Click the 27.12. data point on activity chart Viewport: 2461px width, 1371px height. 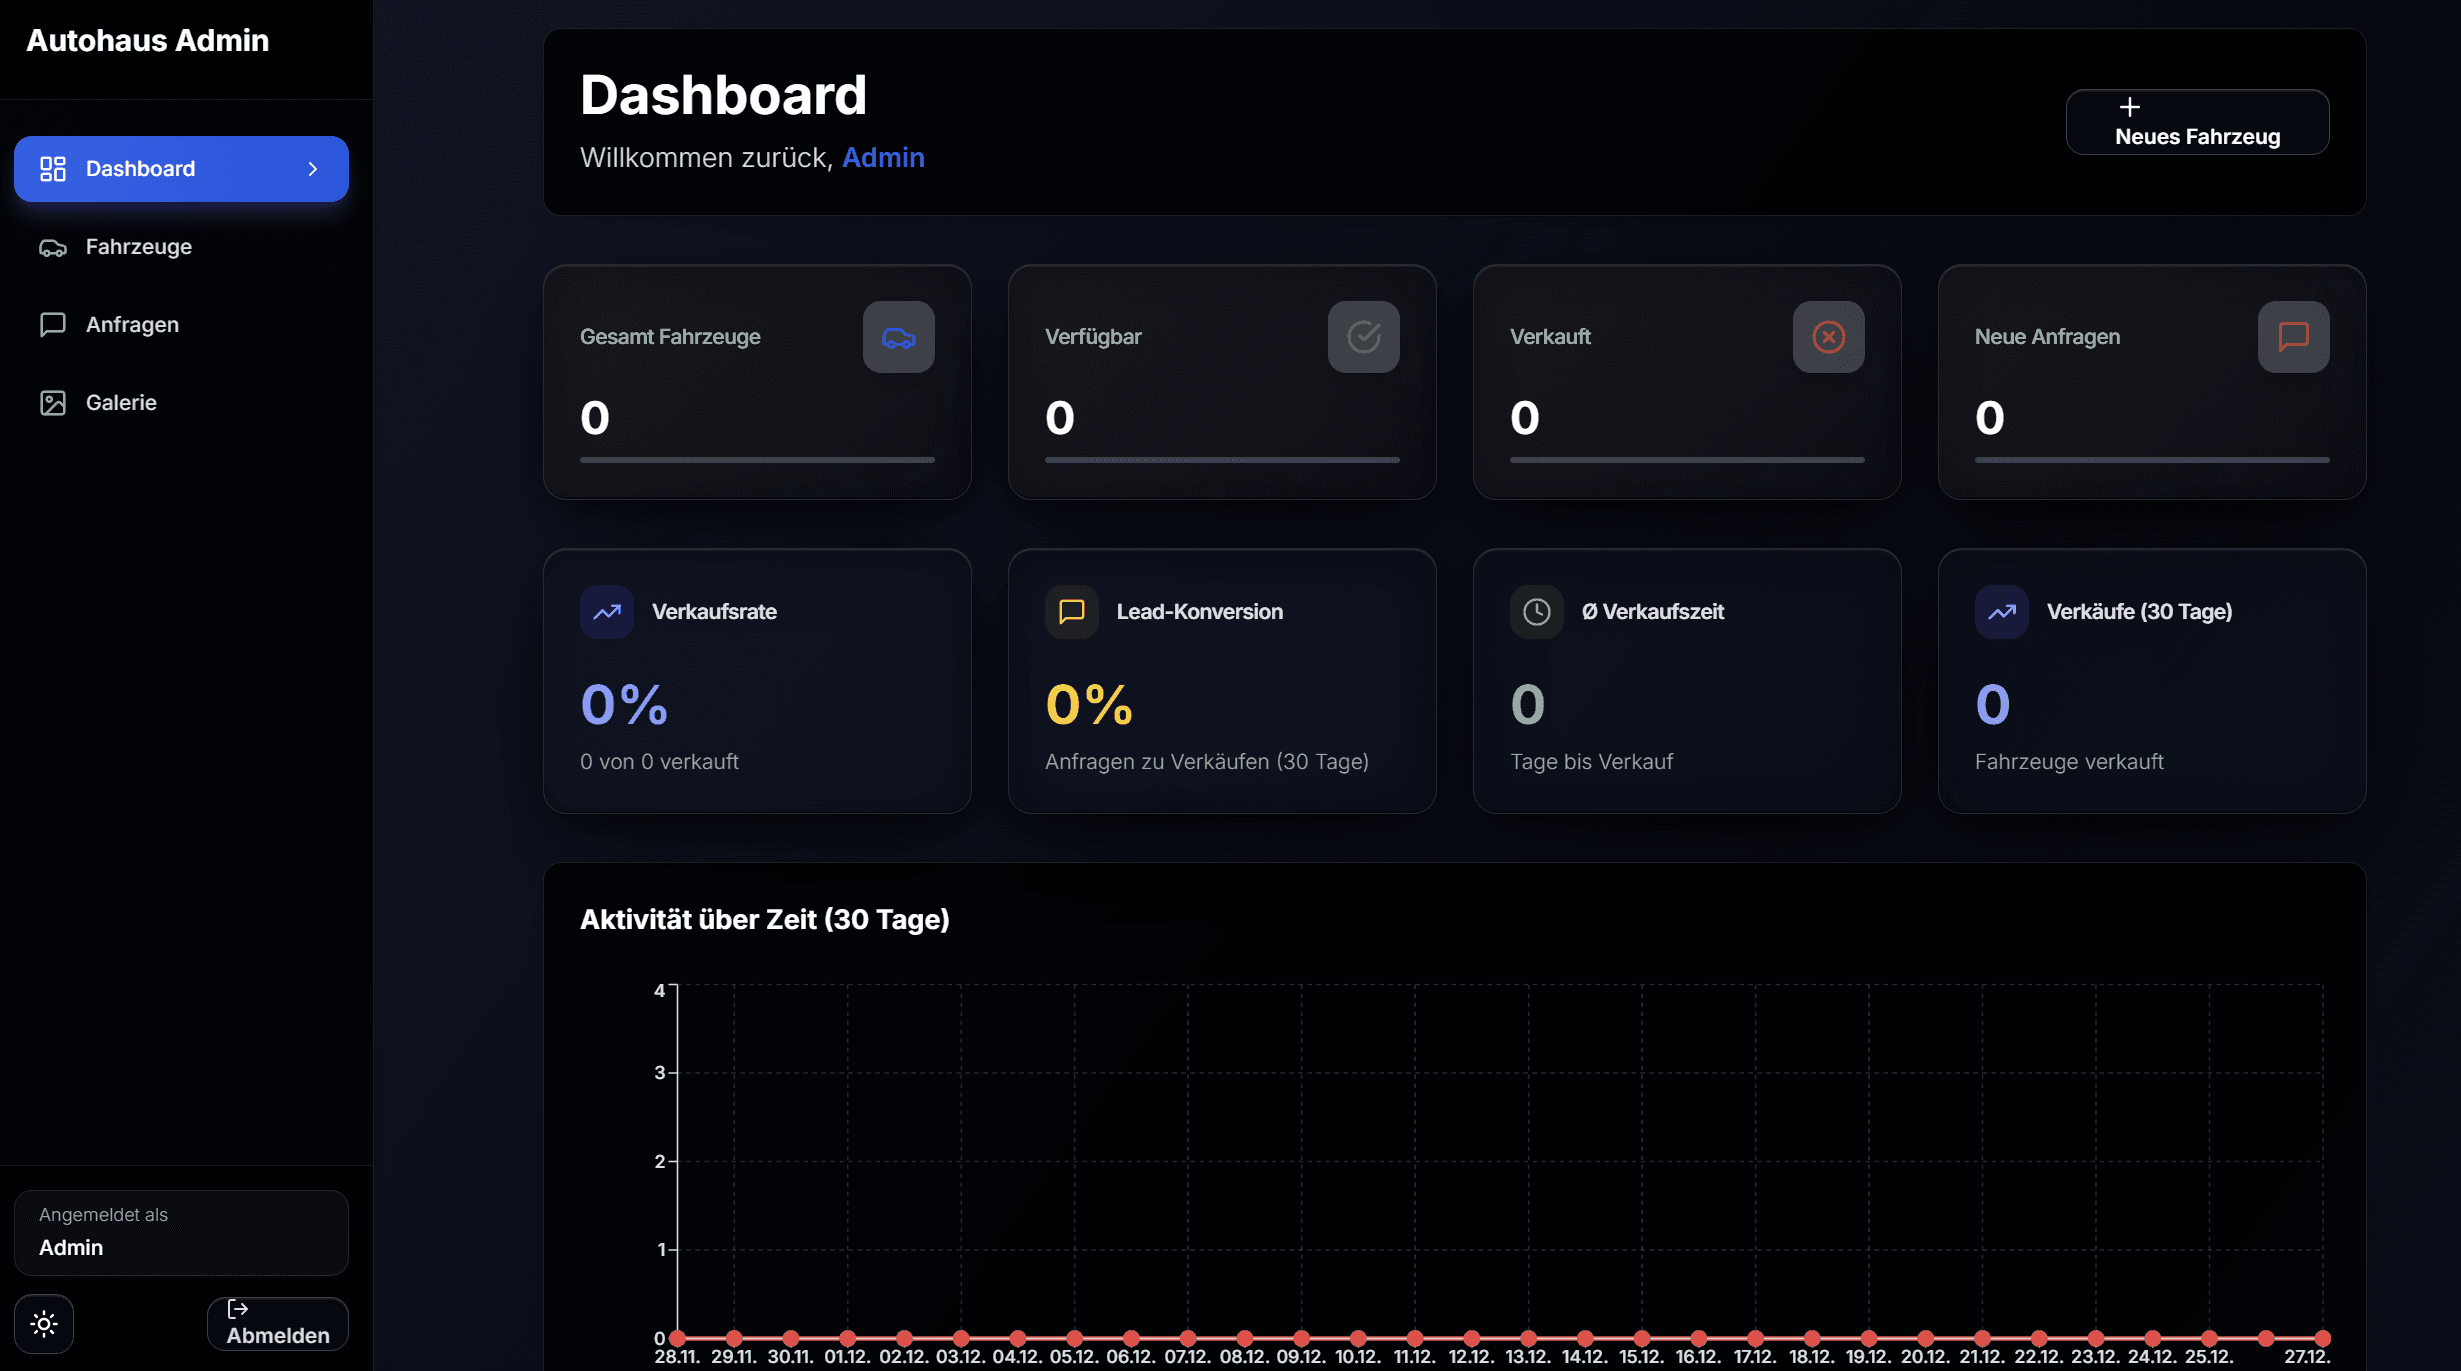(x=2323, y=1338)
